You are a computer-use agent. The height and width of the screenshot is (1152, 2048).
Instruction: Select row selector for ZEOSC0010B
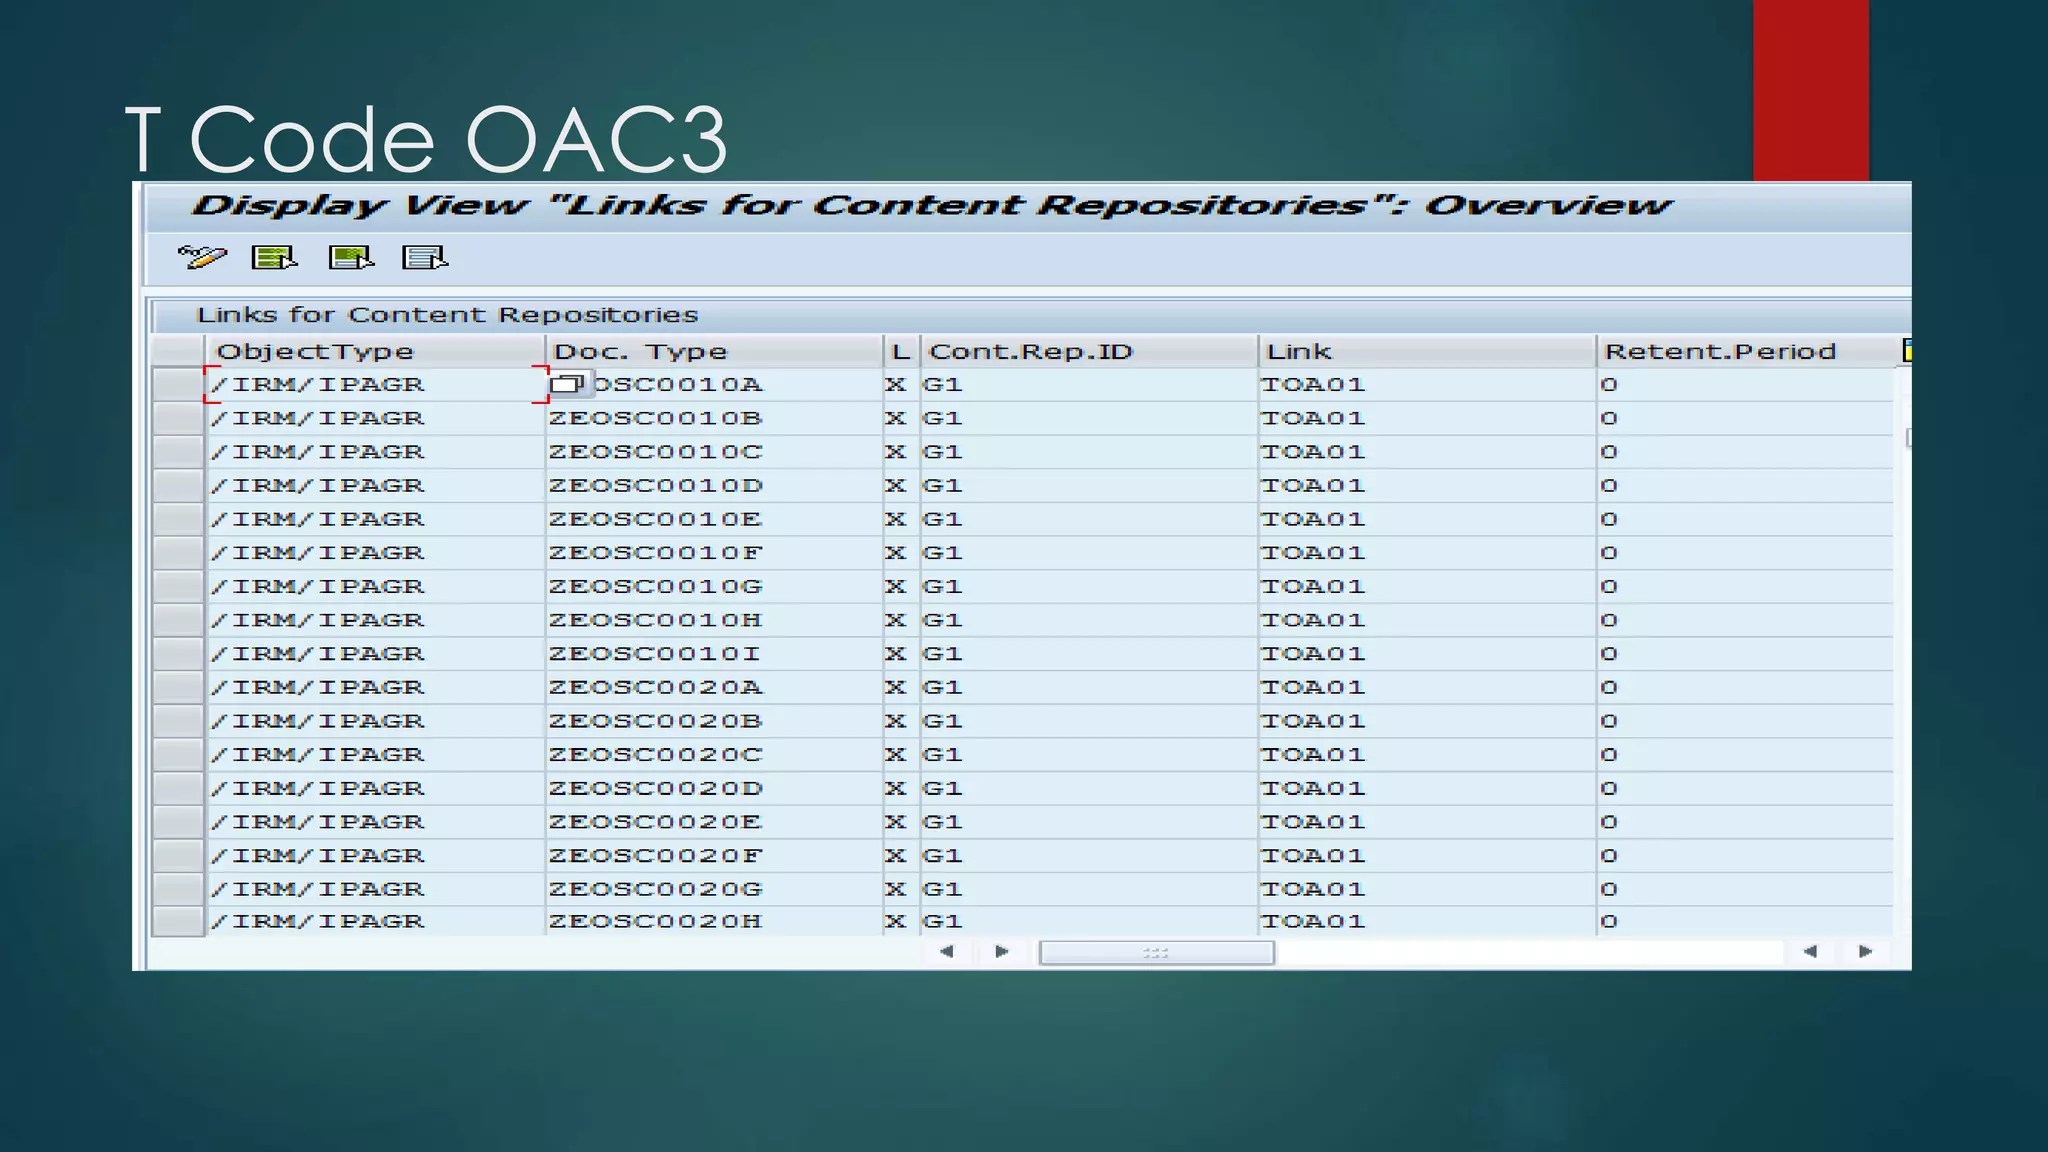coord(178,418)
